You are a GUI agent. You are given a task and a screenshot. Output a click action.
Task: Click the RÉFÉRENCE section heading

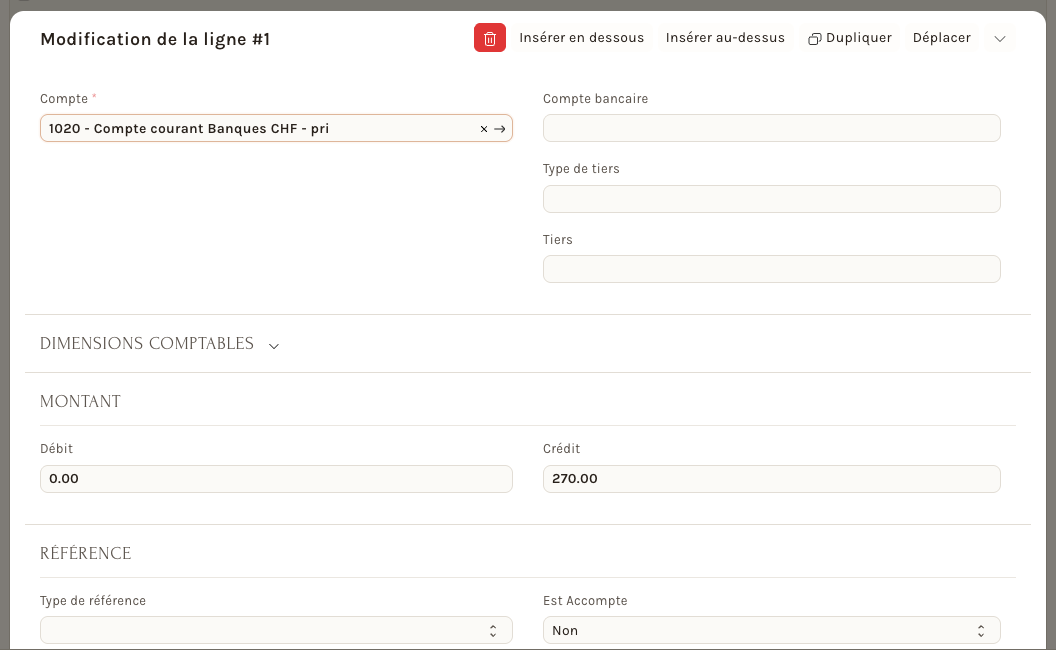(86, 554)
